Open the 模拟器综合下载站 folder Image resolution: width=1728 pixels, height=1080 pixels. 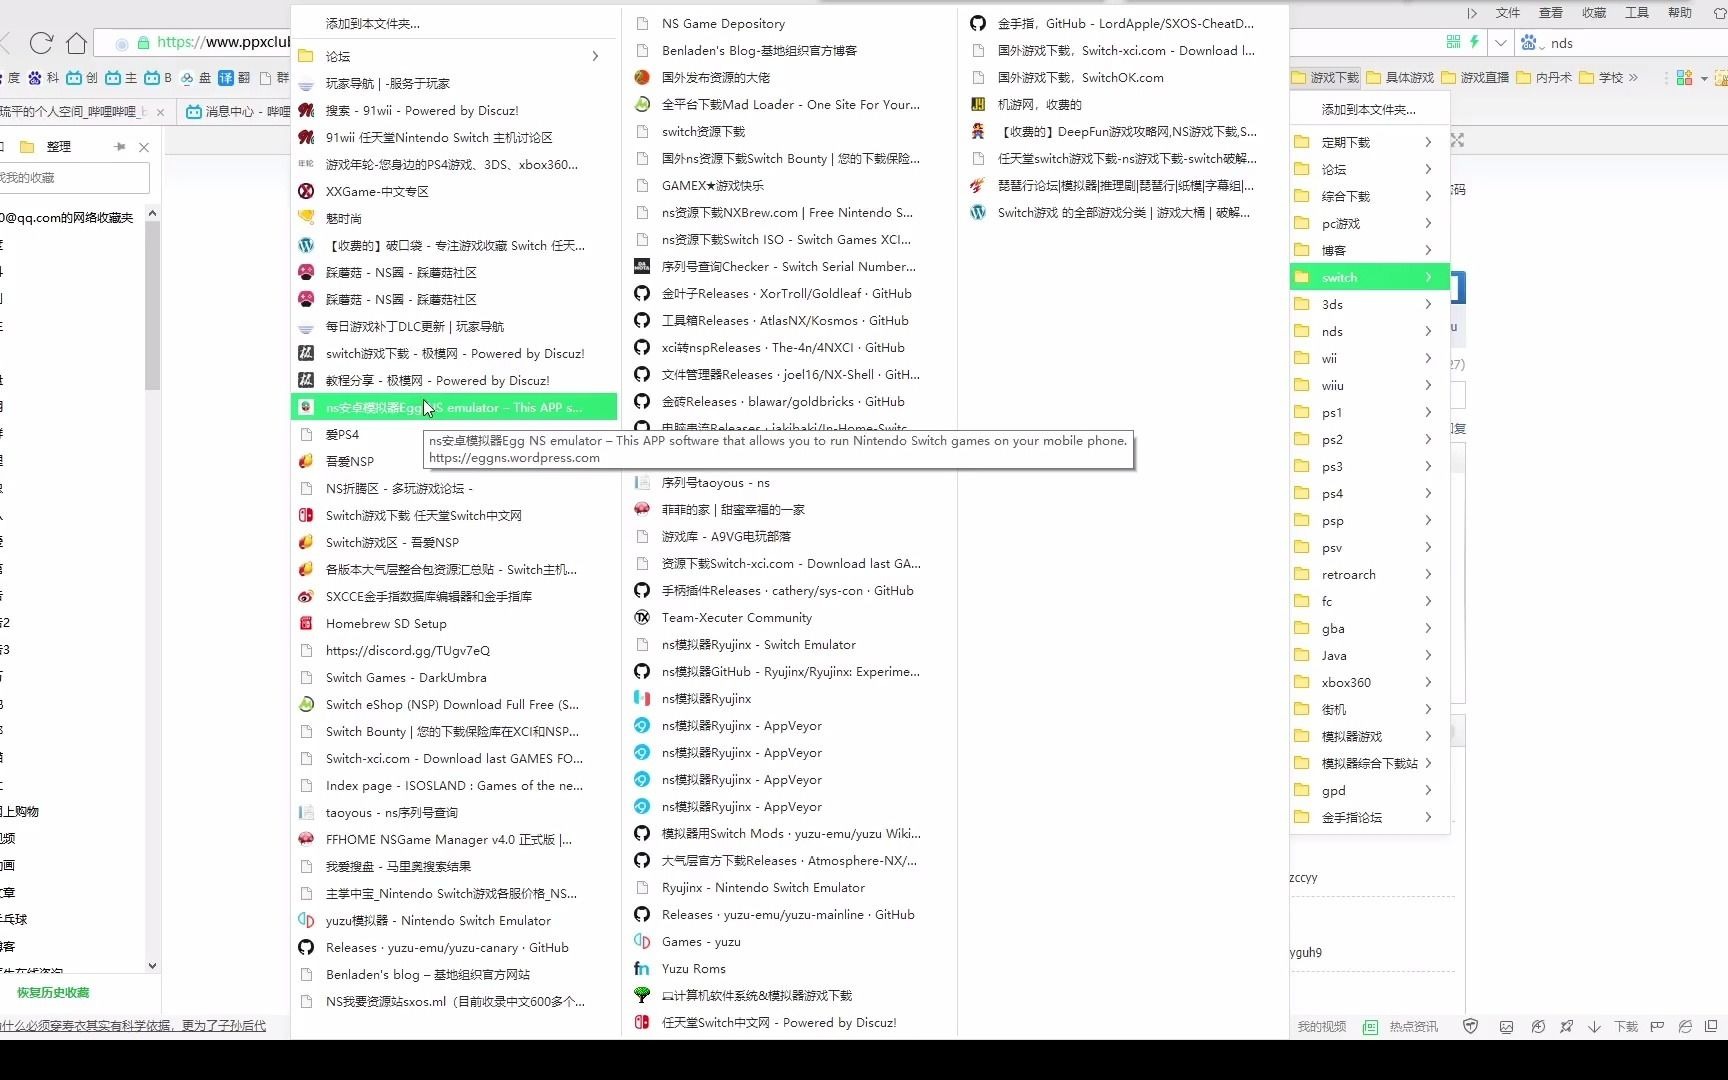(1369, 763)
